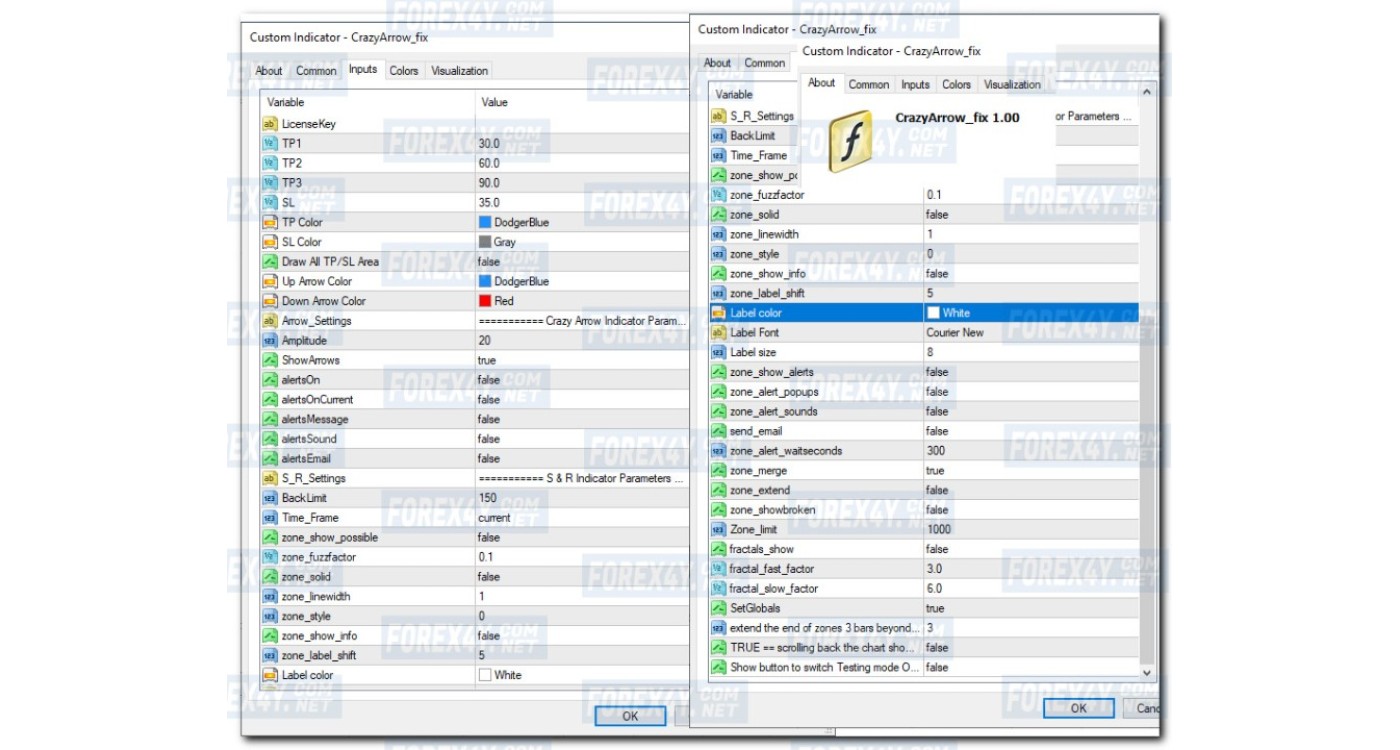Image resolution: width=1400 pixels, height=750 pixels.
Task: Toggle the alertsOn value false
Action: pyautogui.click(x=489, y=380)
